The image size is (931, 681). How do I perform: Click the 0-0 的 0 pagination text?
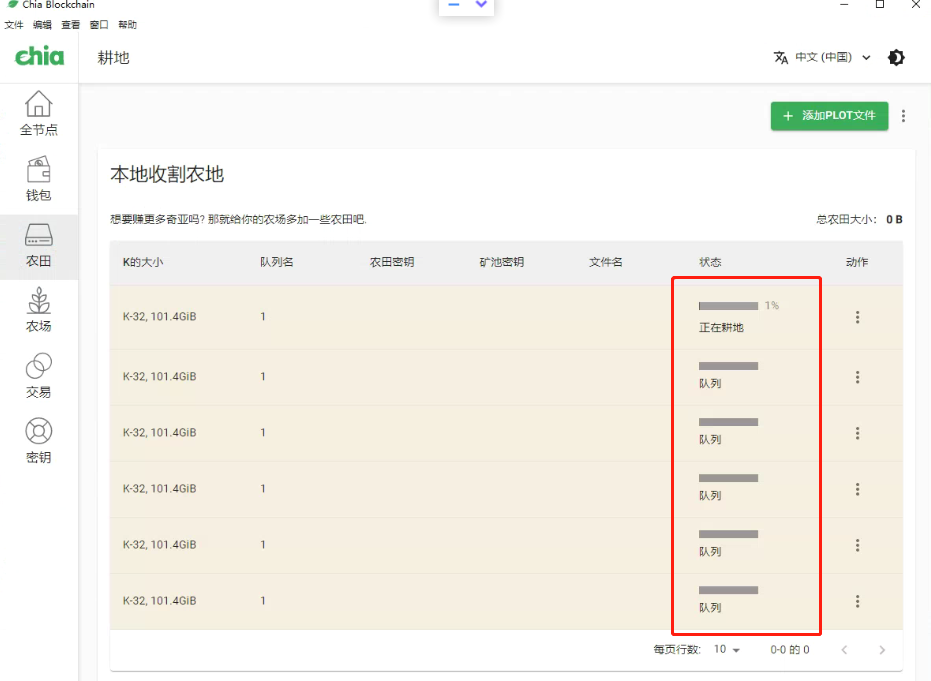pos(790,650)
